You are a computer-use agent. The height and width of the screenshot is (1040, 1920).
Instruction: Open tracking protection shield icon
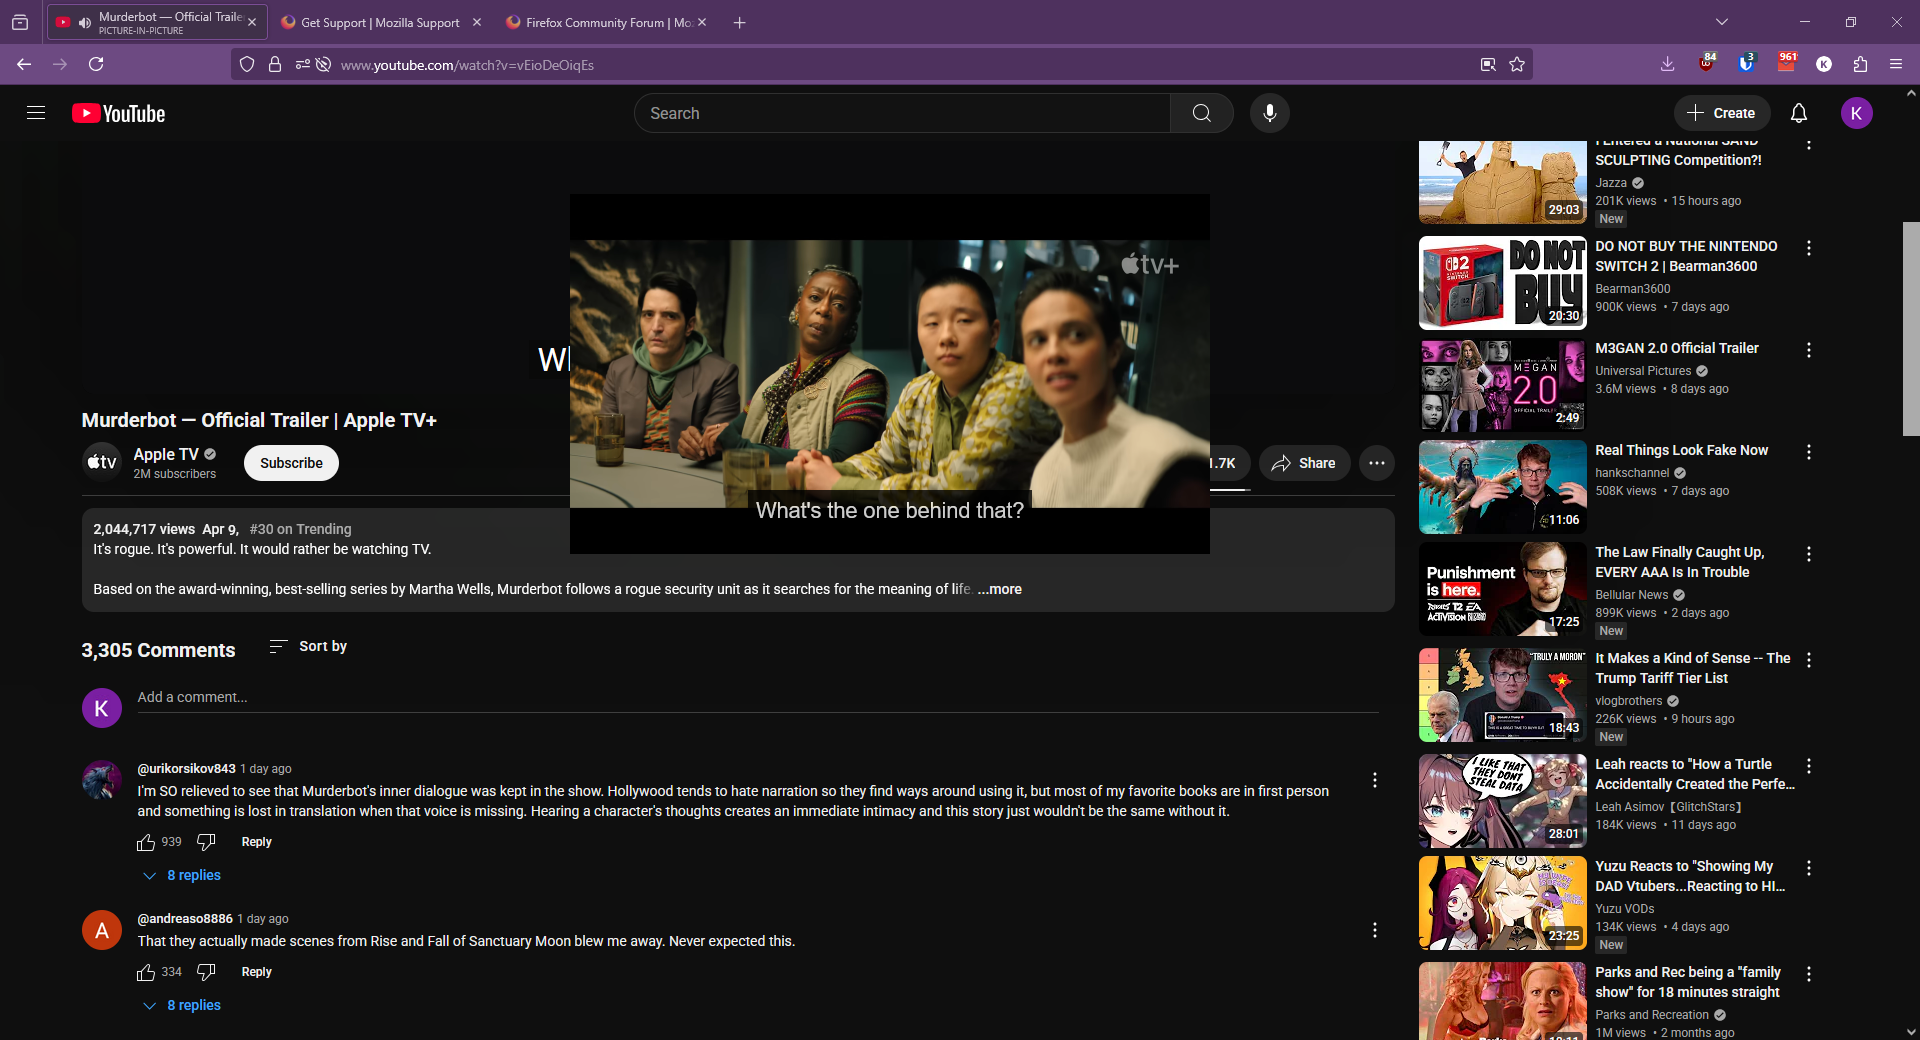[x=247, y=64]
